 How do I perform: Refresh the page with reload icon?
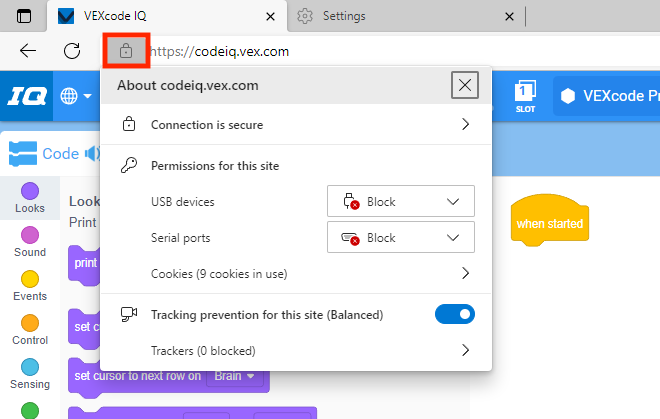coord(72,51)
